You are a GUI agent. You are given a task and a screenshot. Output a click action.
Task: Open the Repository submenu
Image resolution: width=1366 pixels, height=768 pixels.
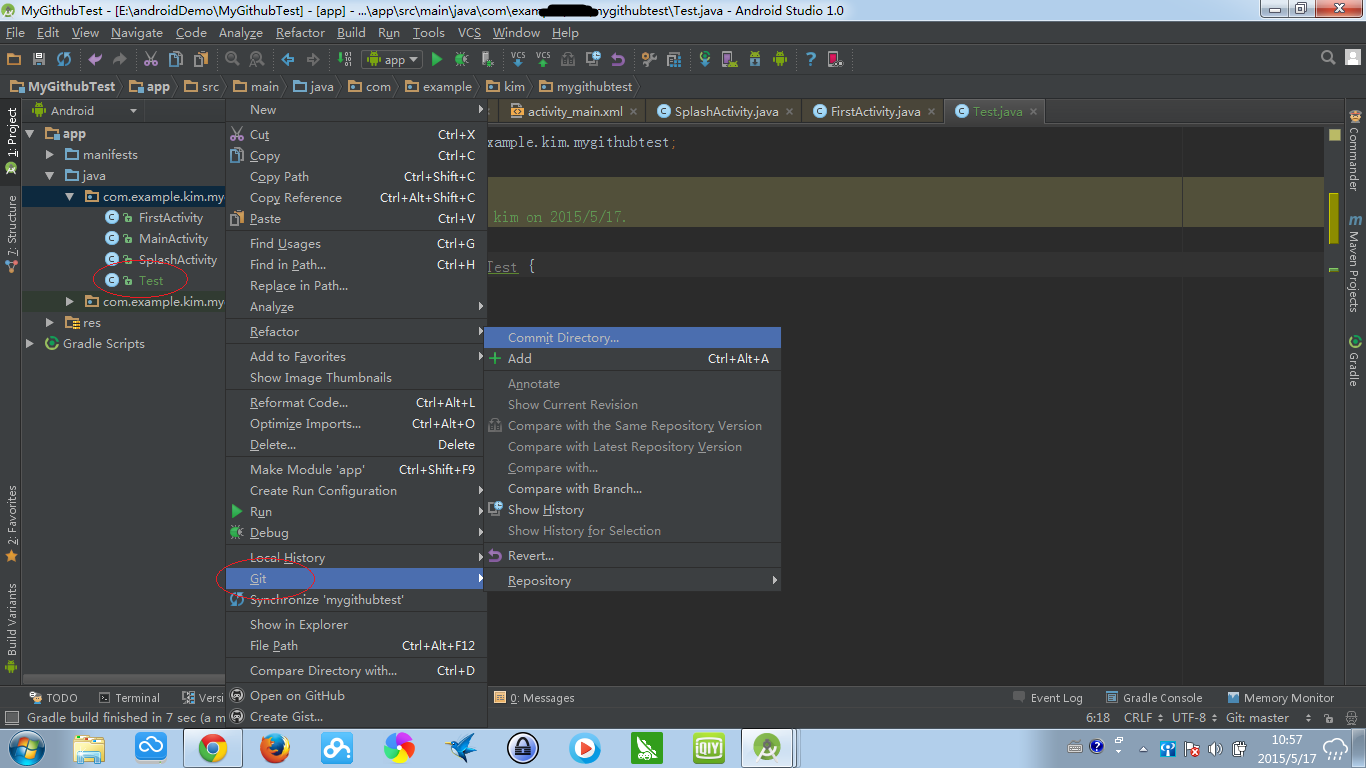click(x=632, y=581)
